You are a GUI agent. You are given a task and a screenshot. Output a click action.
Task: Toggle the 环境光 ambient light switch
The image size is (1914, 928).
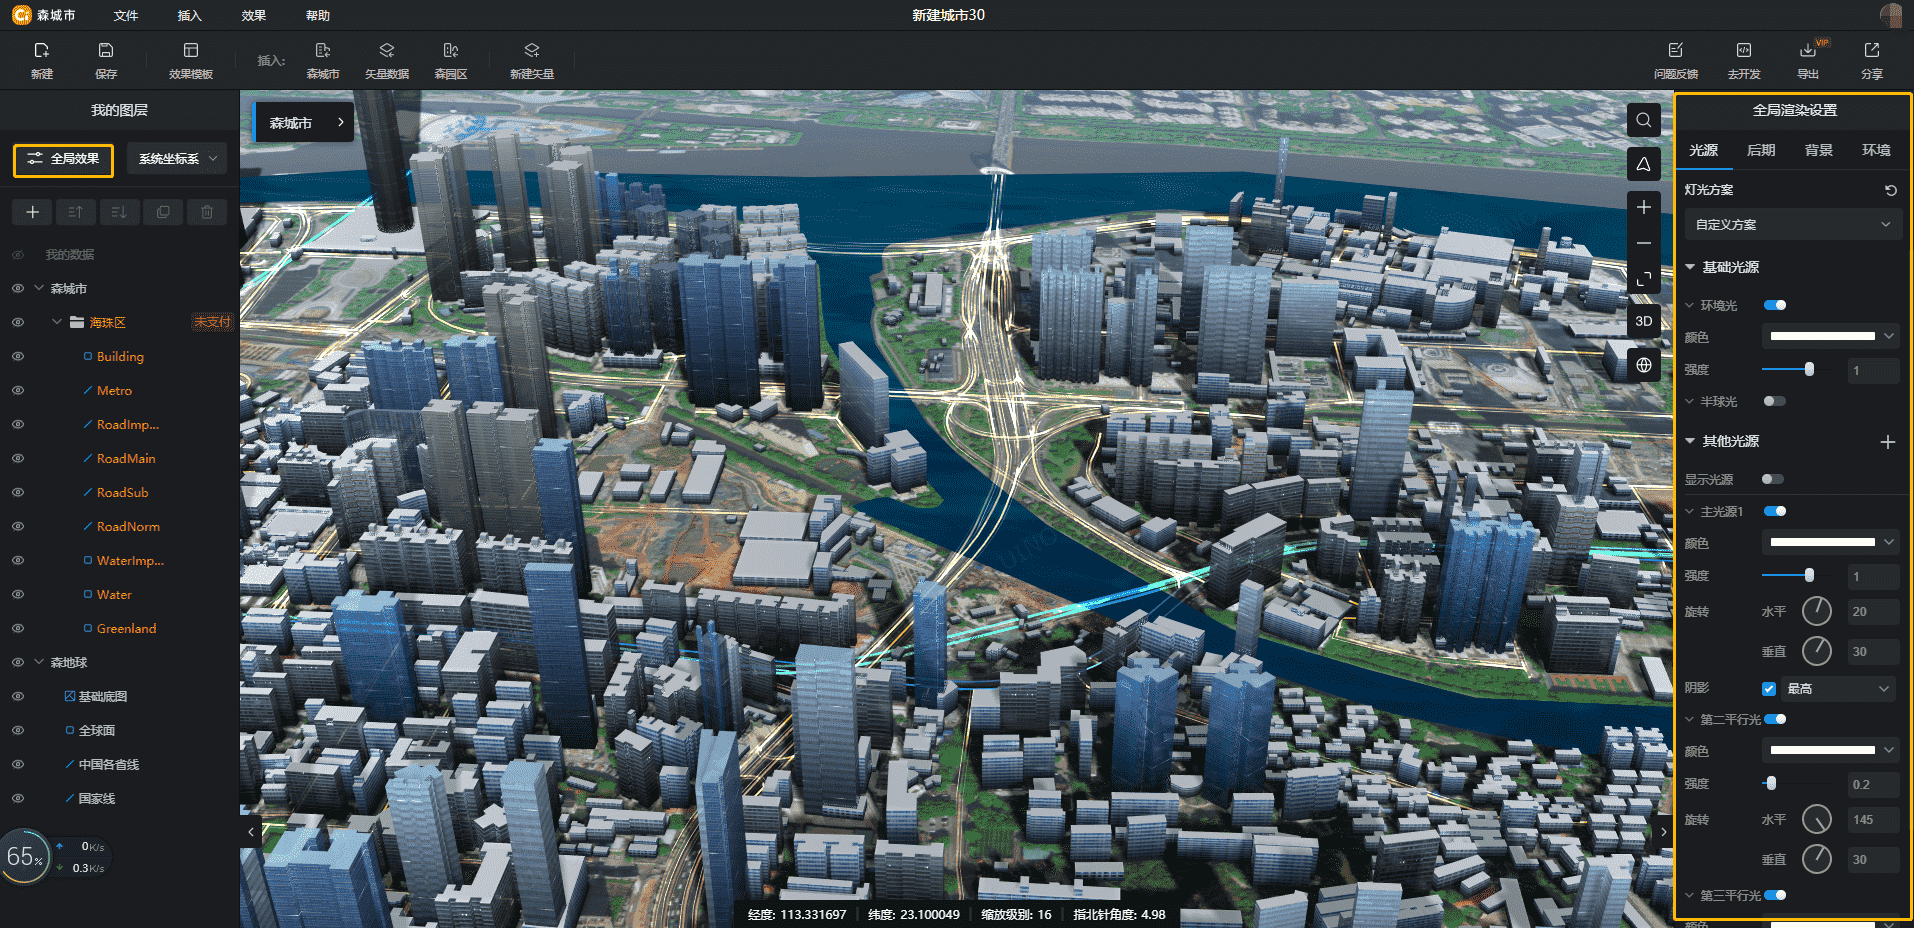[x=1775, y=305]
